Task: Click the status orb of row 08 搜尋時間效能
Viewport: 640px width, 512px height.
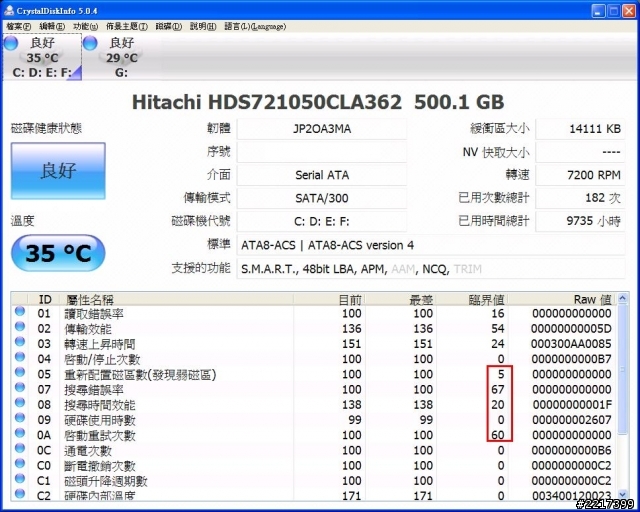Action: (x=20, y=403)
